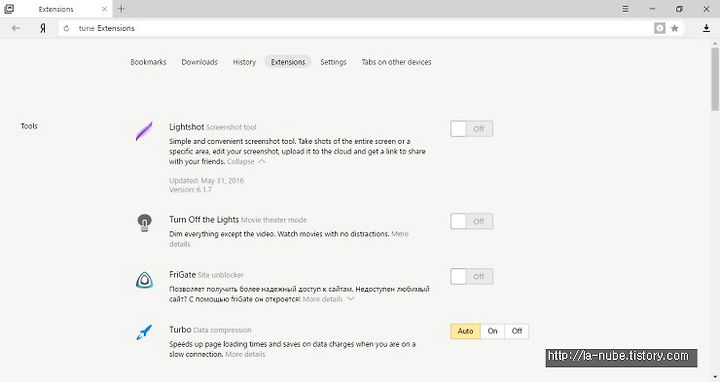The height and width of the screenshot is (382, 720).
Task: Go to the Settings tab
Action: point(333,62)
